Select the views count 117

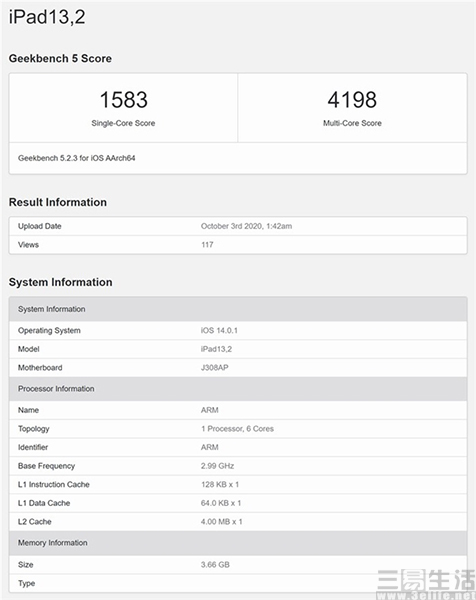(x=207, y=245)
